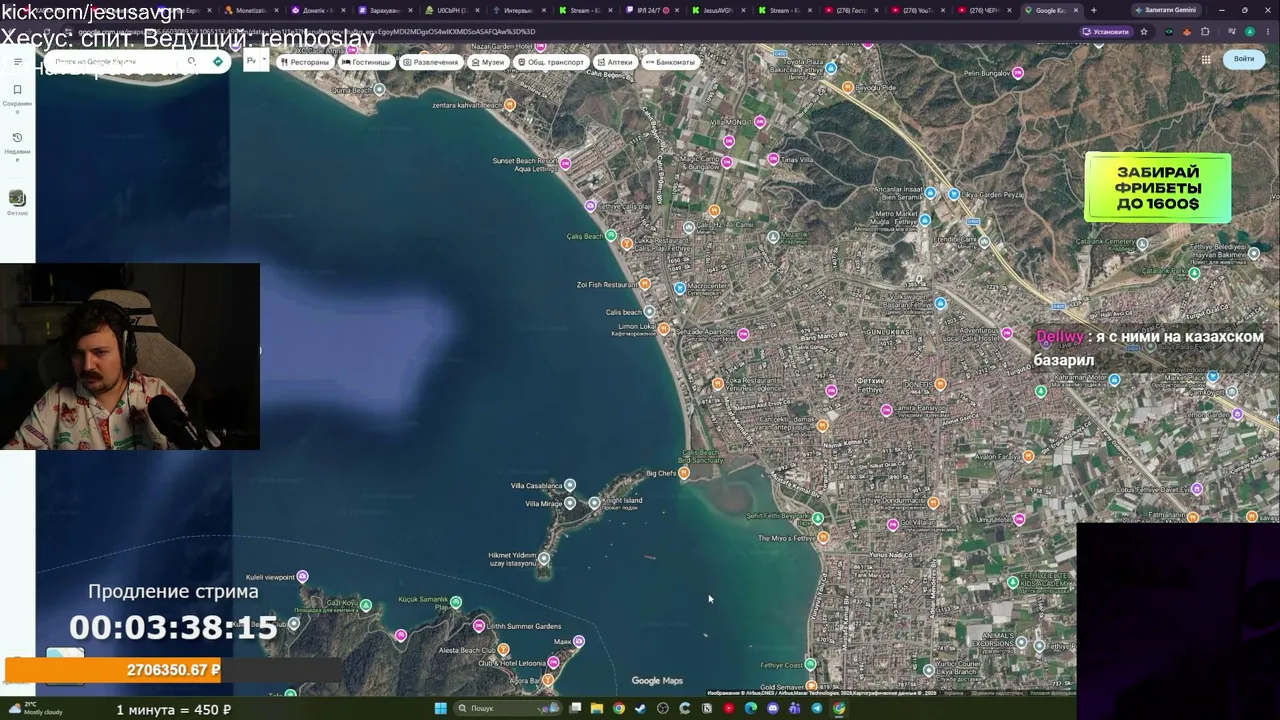Viewport: 1280px width, 720px height.
Task: Click the Войти sign-in button
Action: coord(1244,59)
